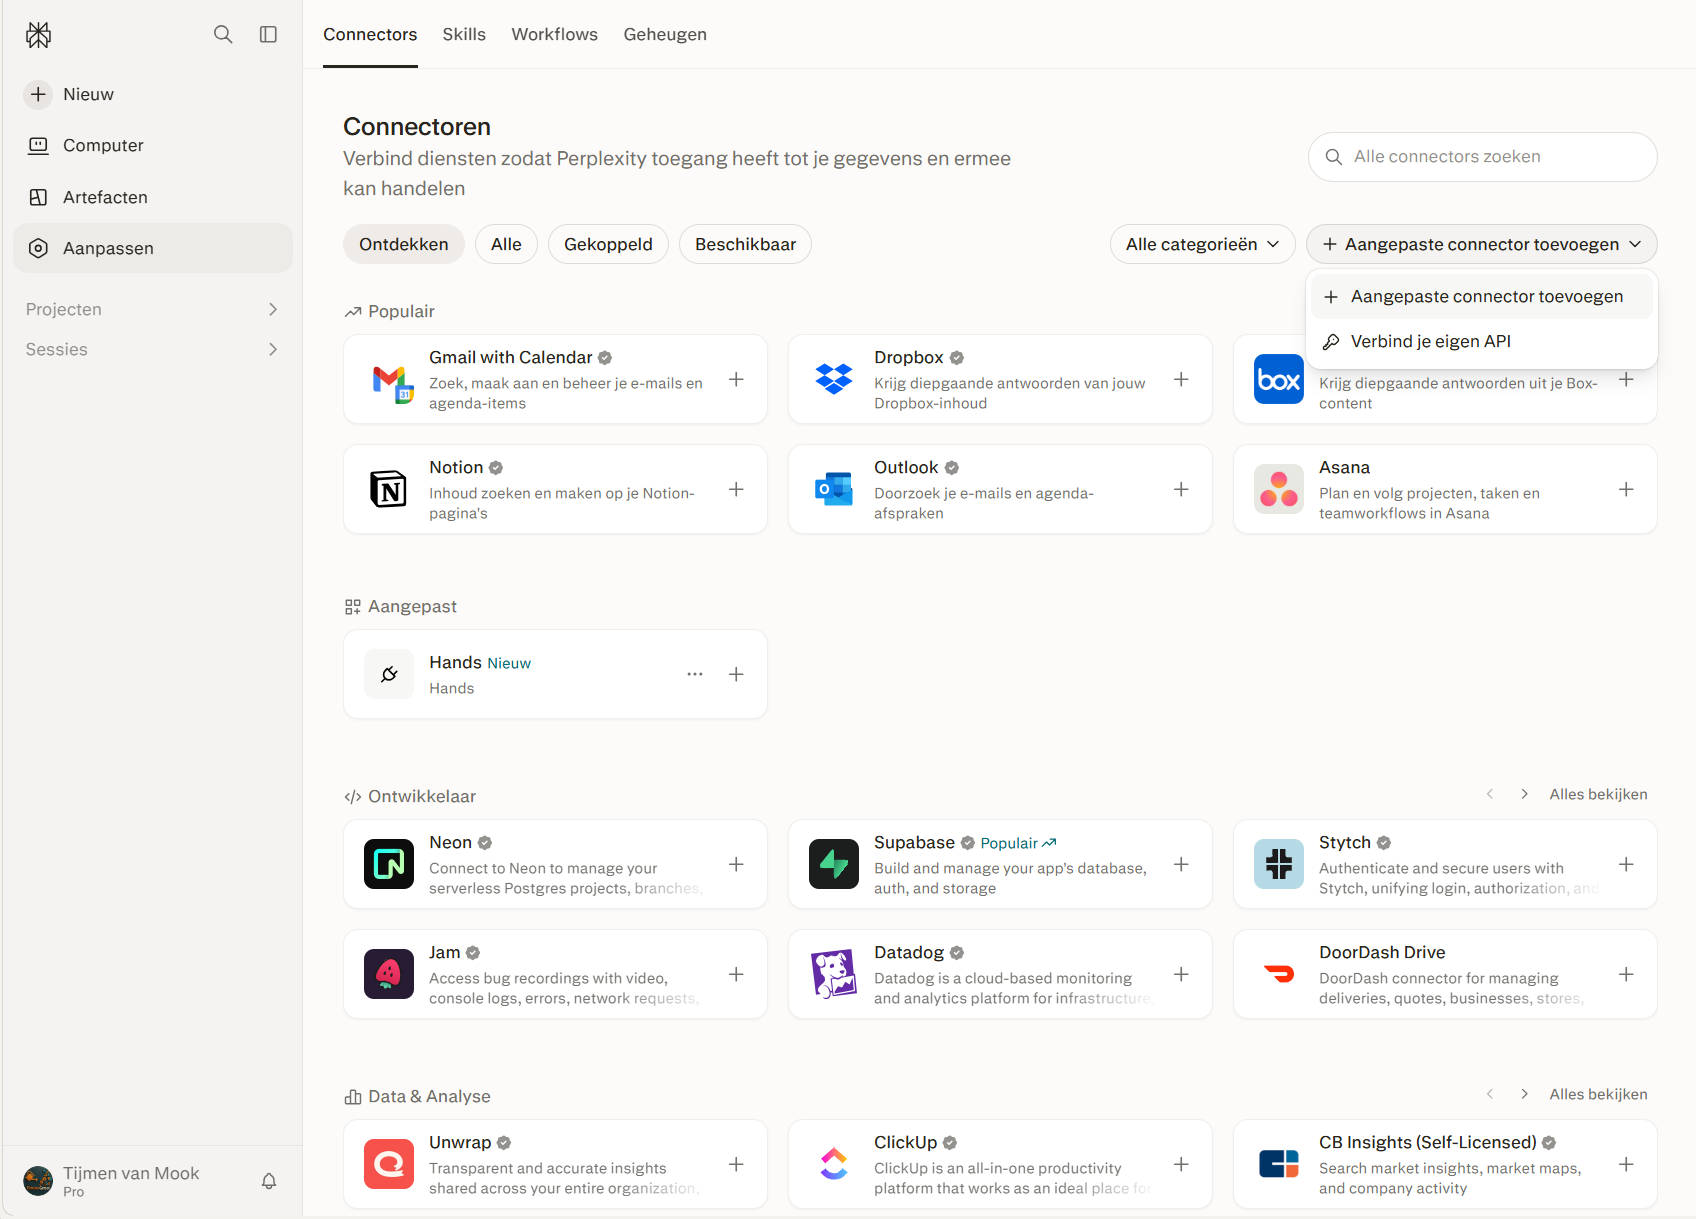Collapse the sidebar with the panel icon

click(x=268, y=34)
